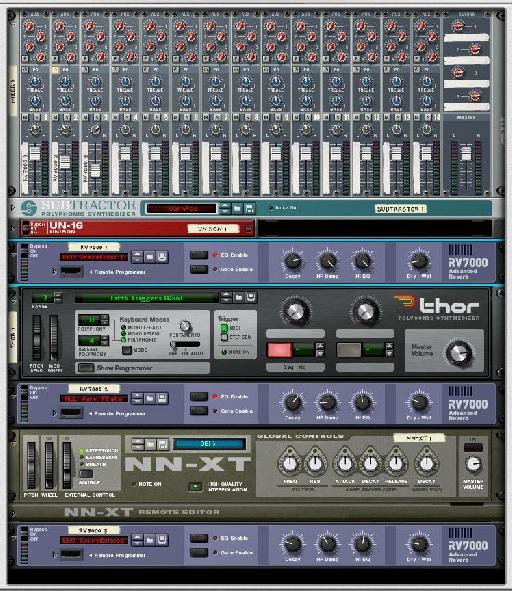Click the Bass knob on mixer channel 14

pos(426,101)
